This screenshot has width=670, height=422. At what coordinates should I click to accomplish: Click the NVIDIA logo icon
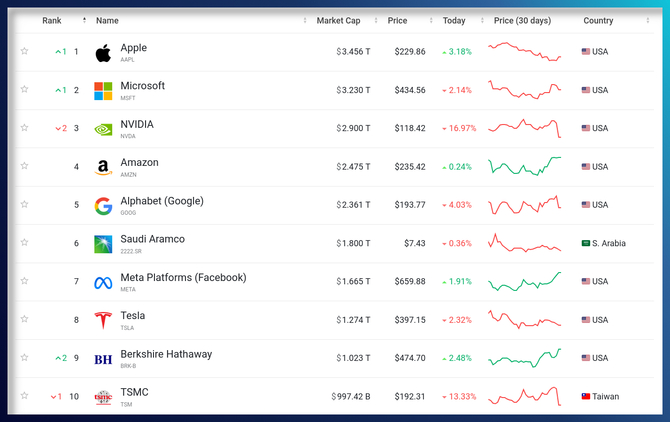tap(103, 129)
